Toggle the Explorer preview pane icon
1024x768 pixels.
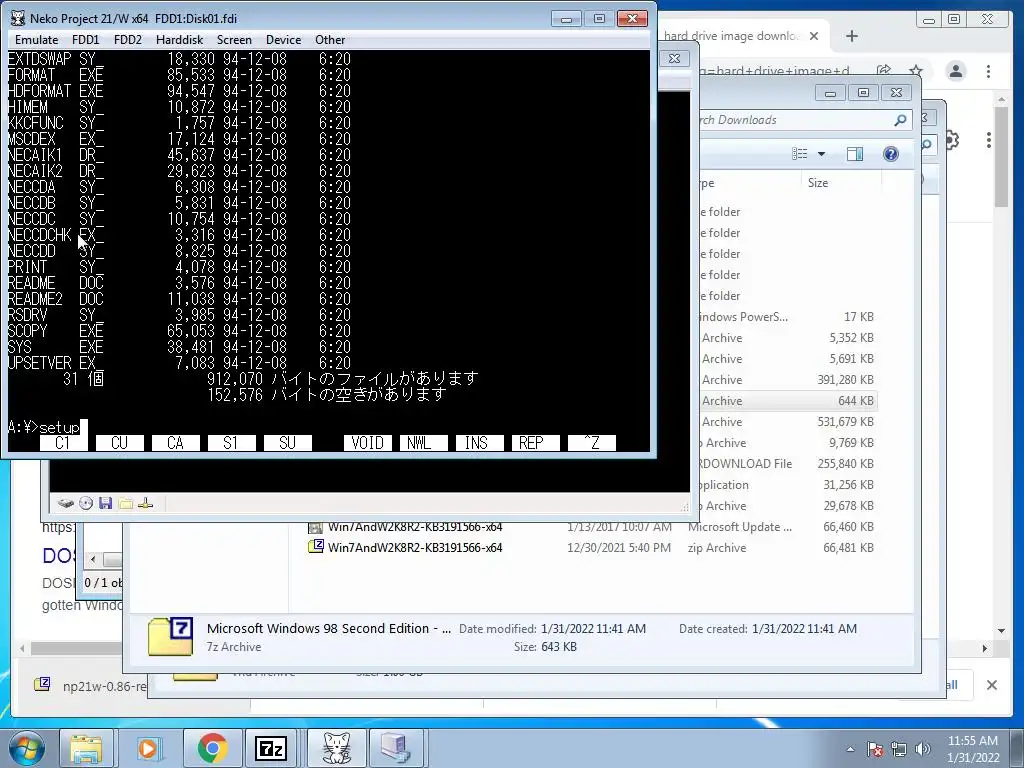click(x=854, y=153)
